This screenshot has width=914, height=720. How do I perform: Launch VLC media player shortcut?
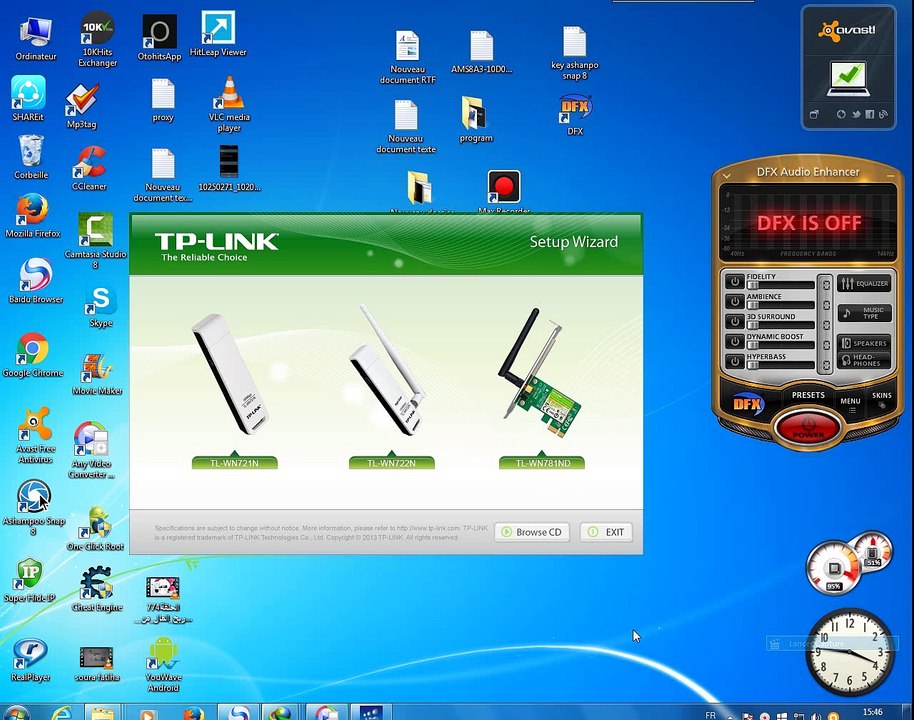229,104
